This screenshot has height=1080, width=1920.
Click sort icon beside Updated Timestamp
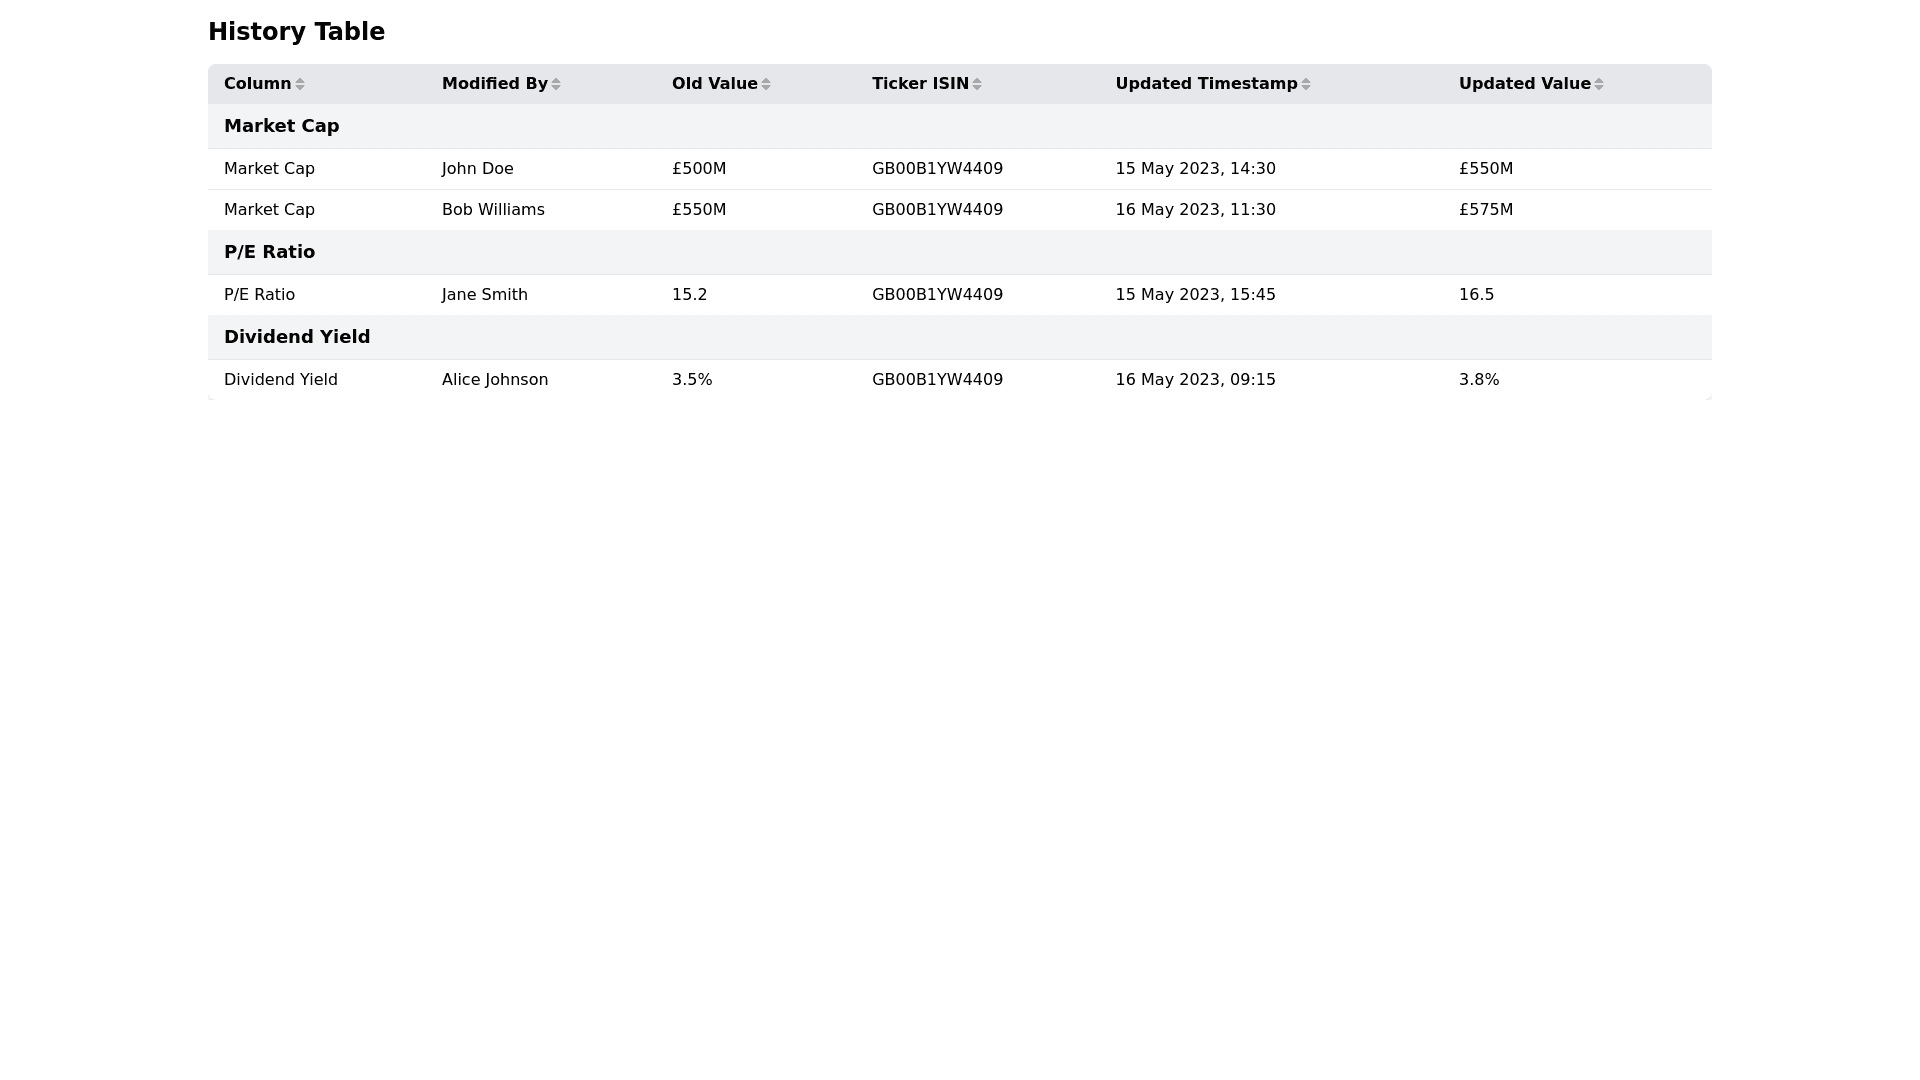pyautogui.click(x=1306, y=84)
